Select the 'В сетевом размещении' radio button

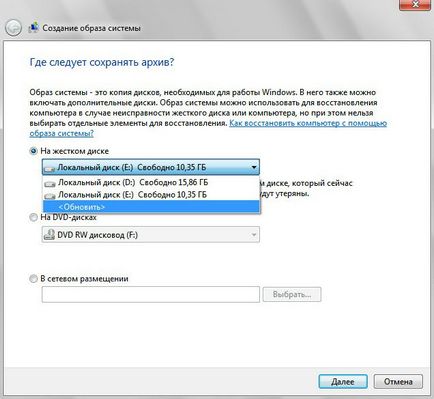[x=33, y=279]
